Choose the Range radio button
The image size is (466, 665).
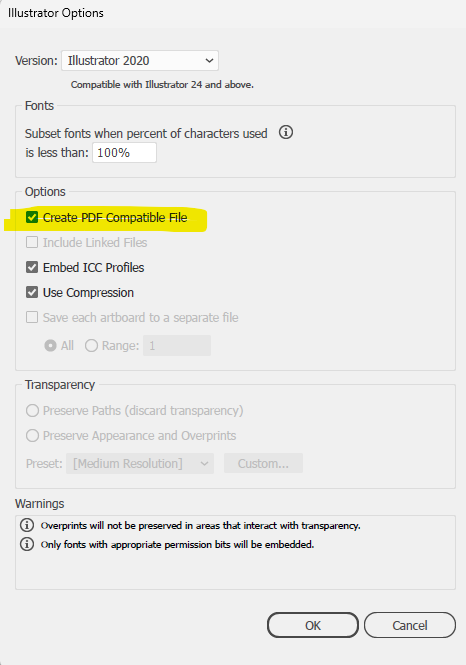pyautogui.click(x=91, y=346)
